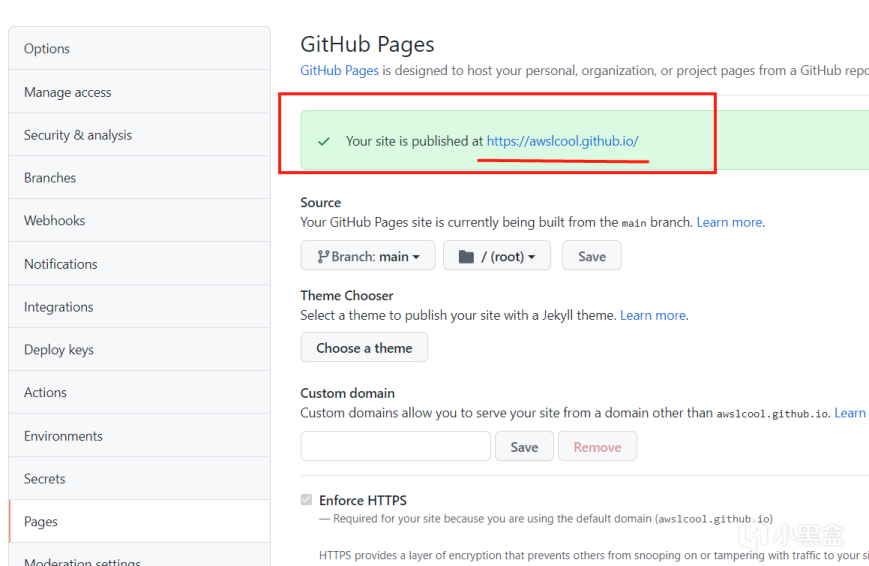Open the Branch: main dropdown
Screen dimensions: 869x566
(367, 256)
